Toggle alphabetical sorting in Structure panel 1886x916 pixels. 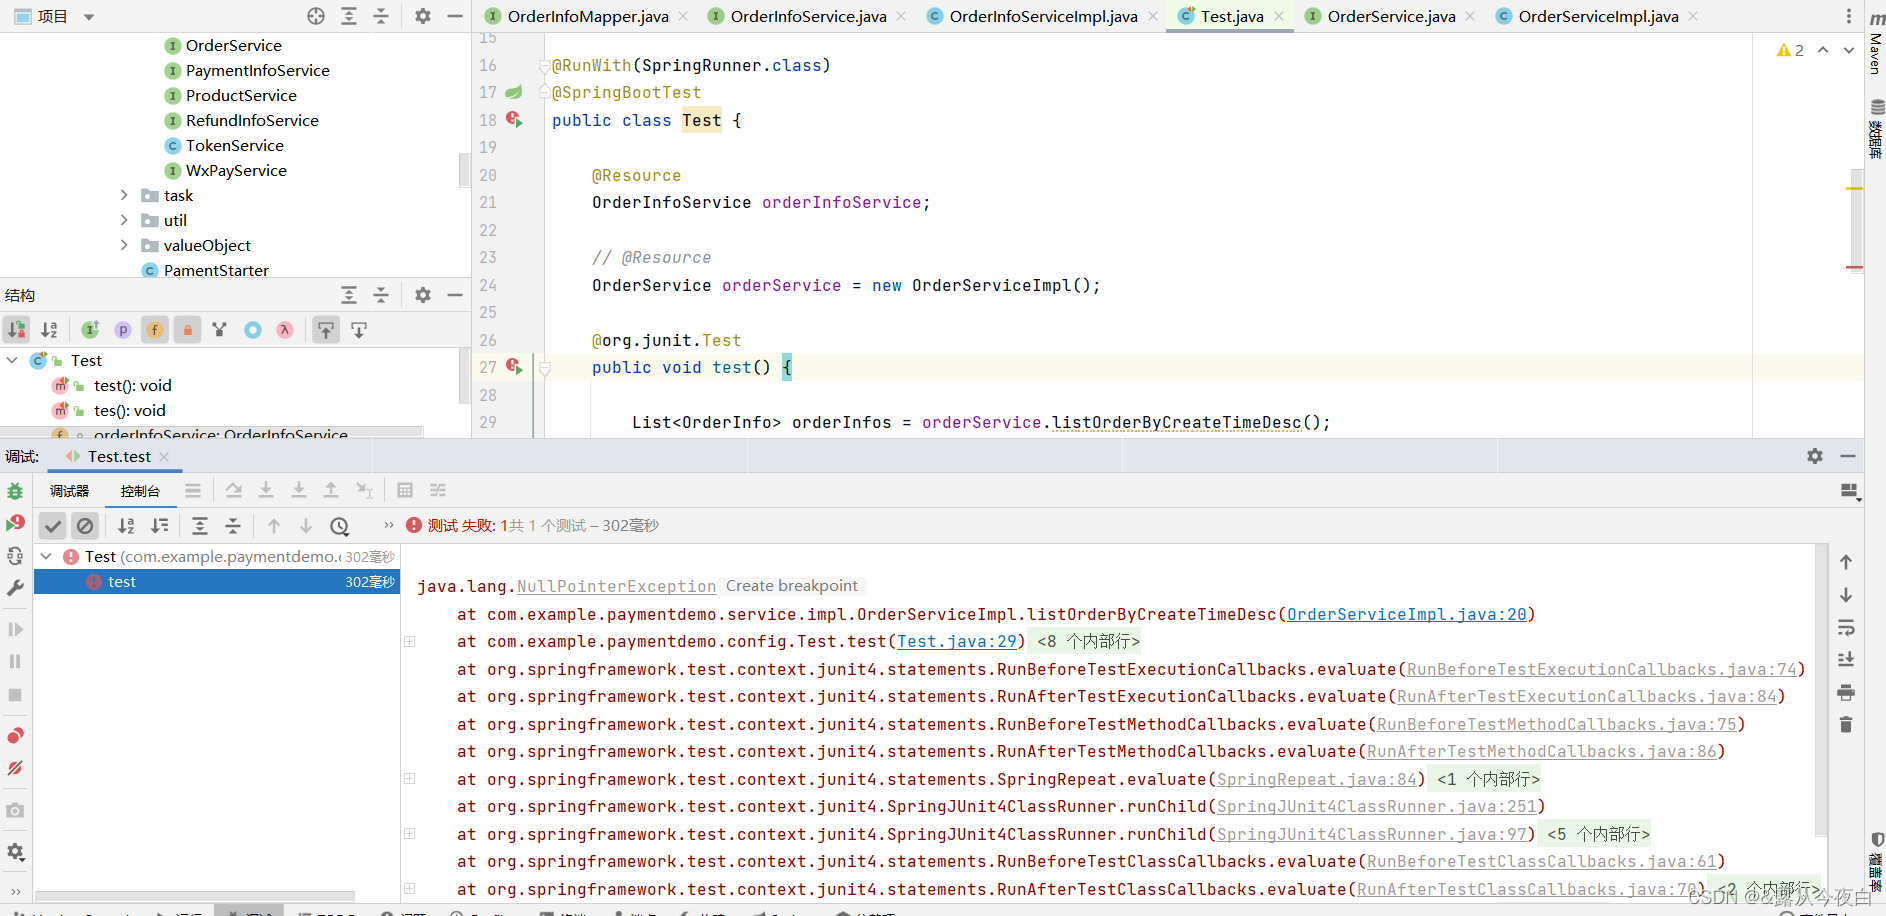pos(49,330)
